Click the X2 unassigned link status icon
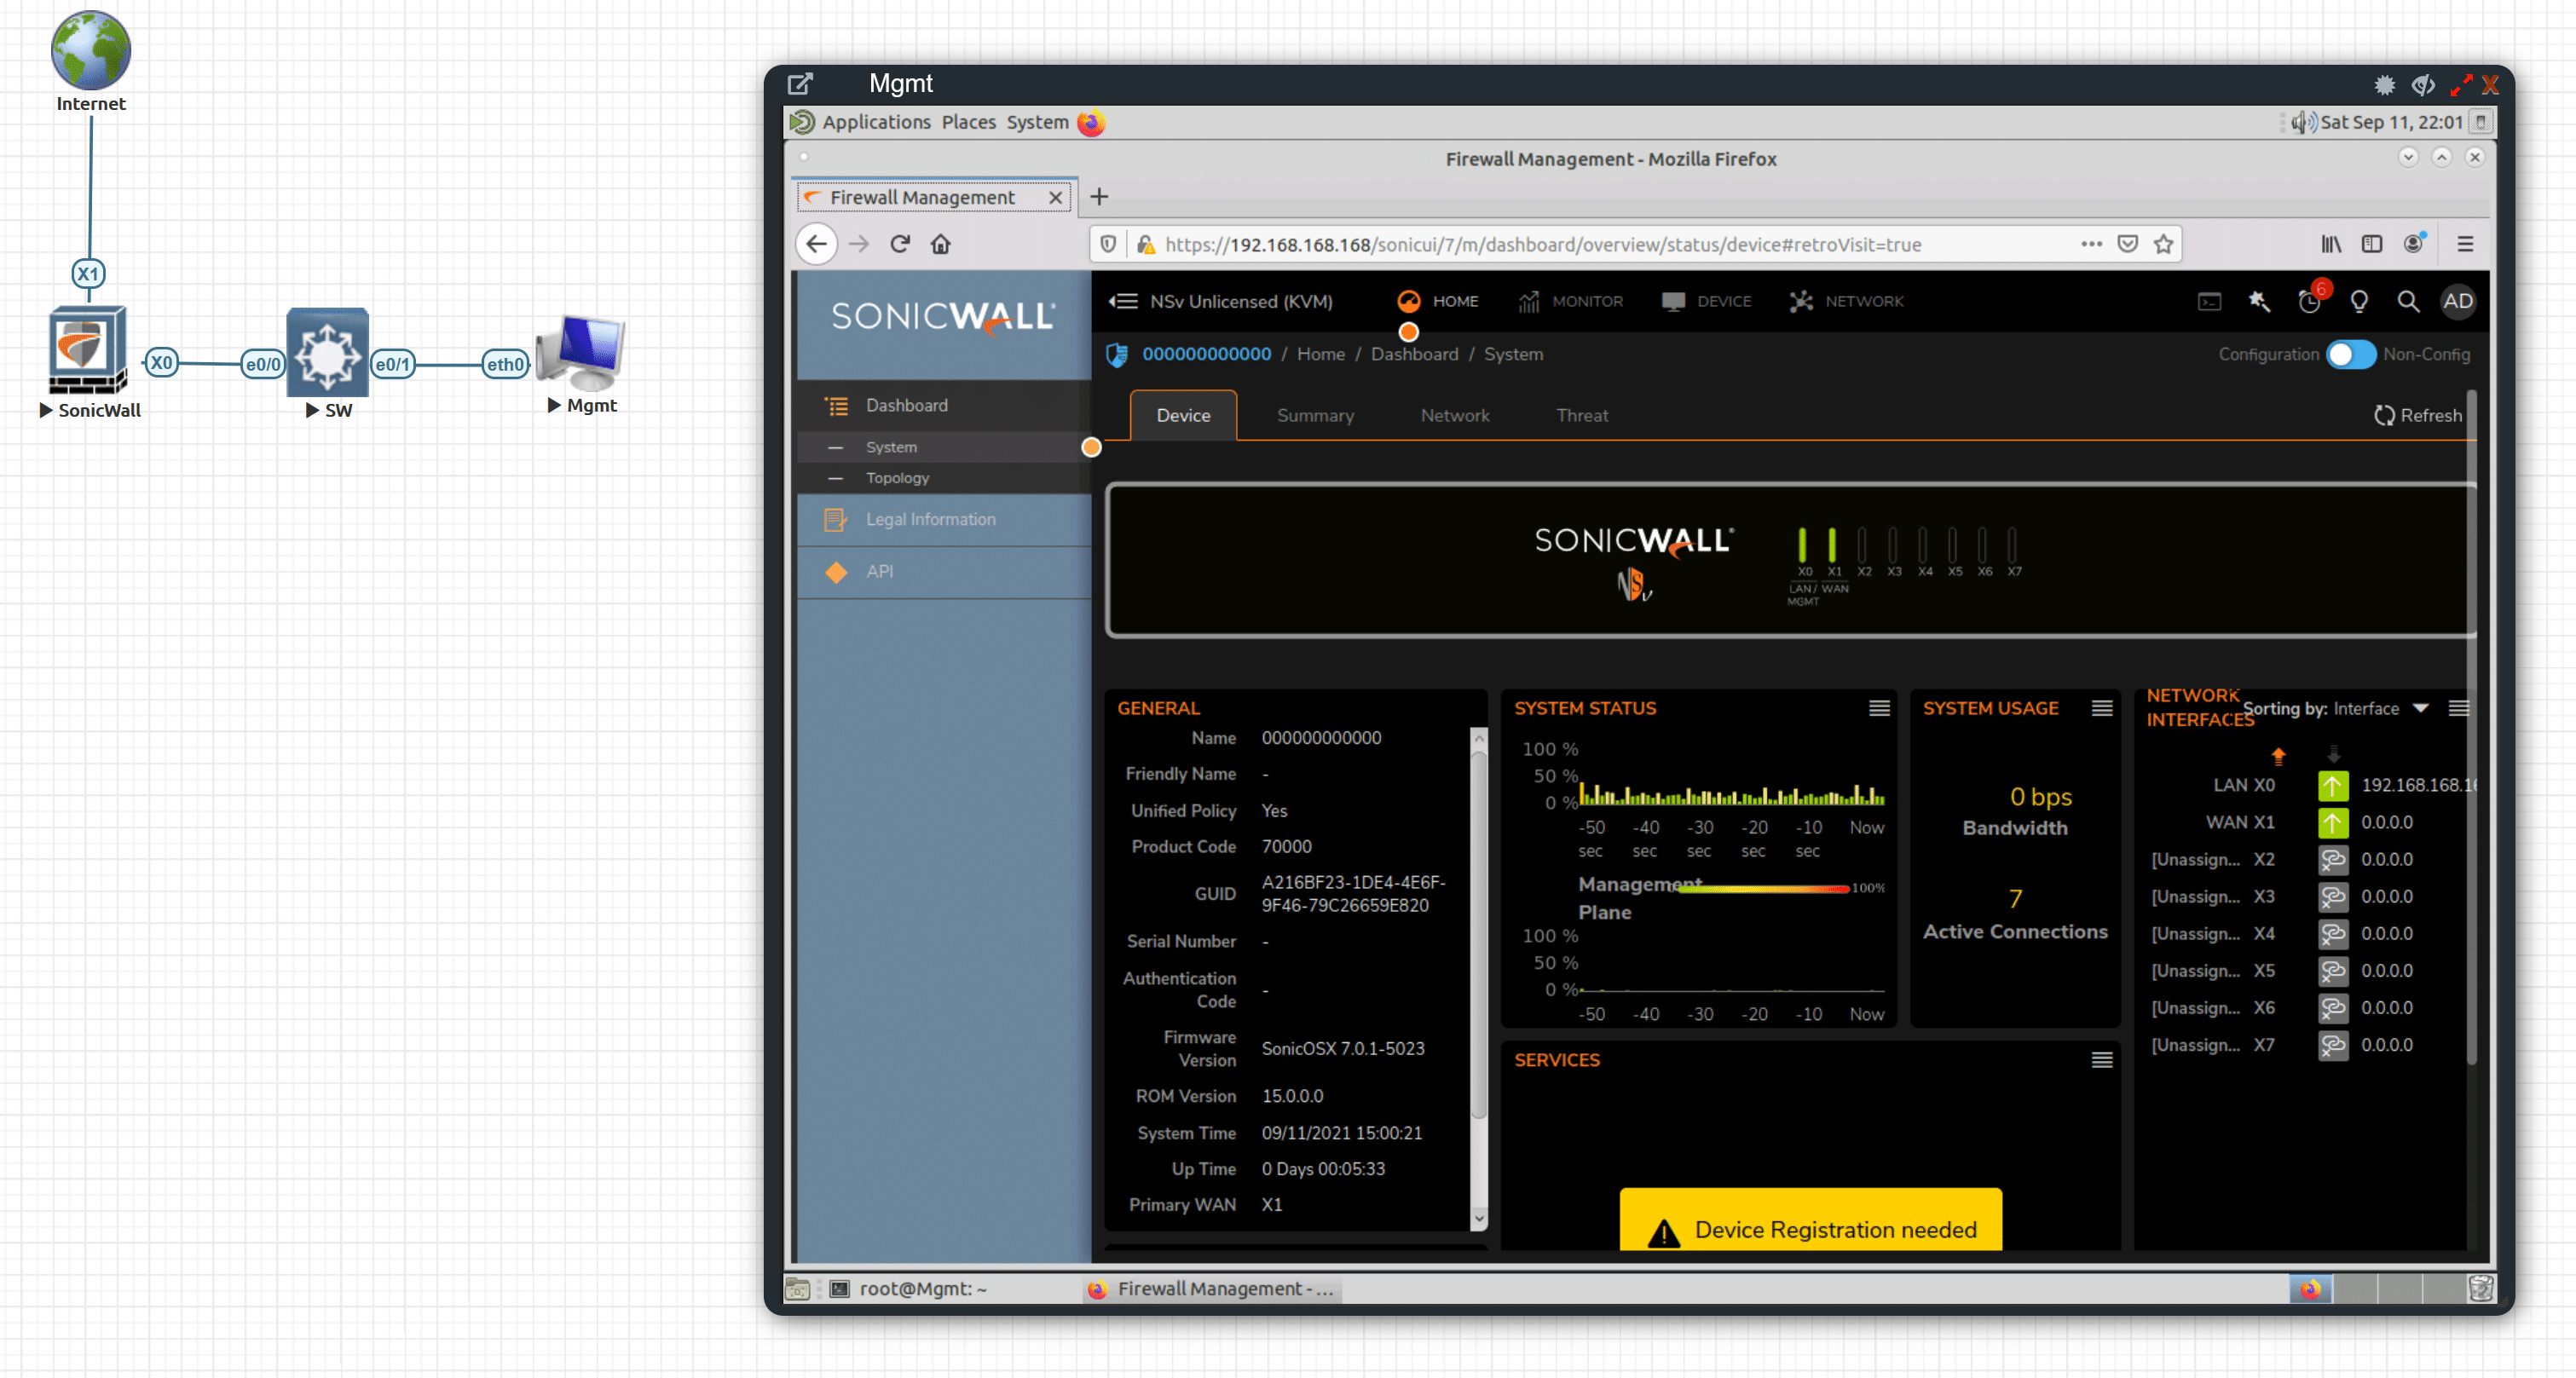 pyautogui.click(x=2332, y=859)
